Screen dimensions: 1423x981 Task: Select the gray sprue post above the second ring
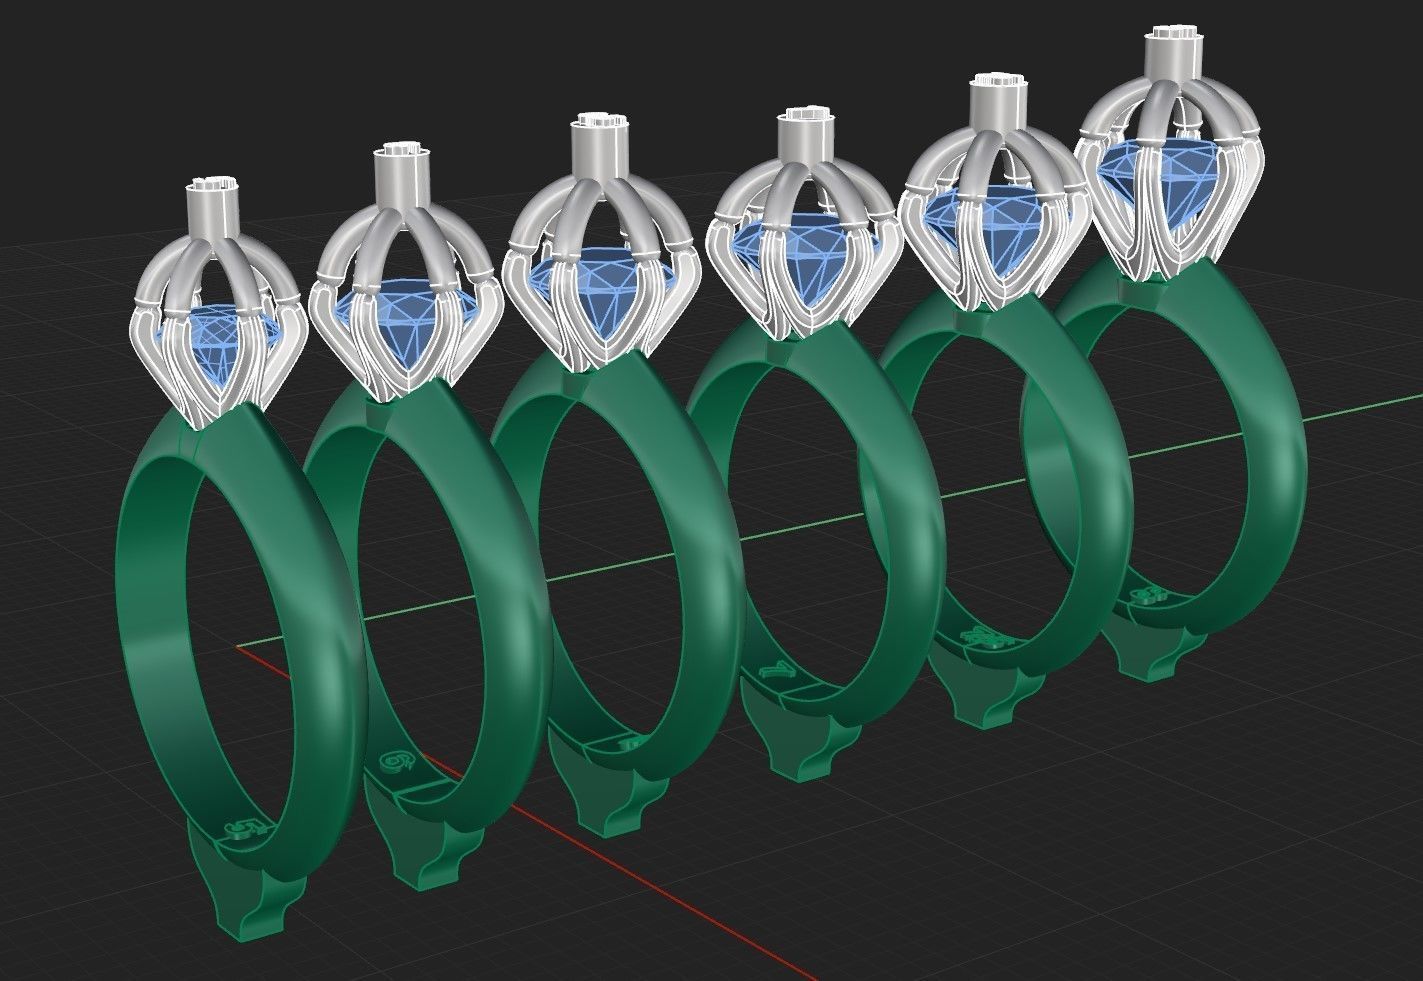[402, 180]
